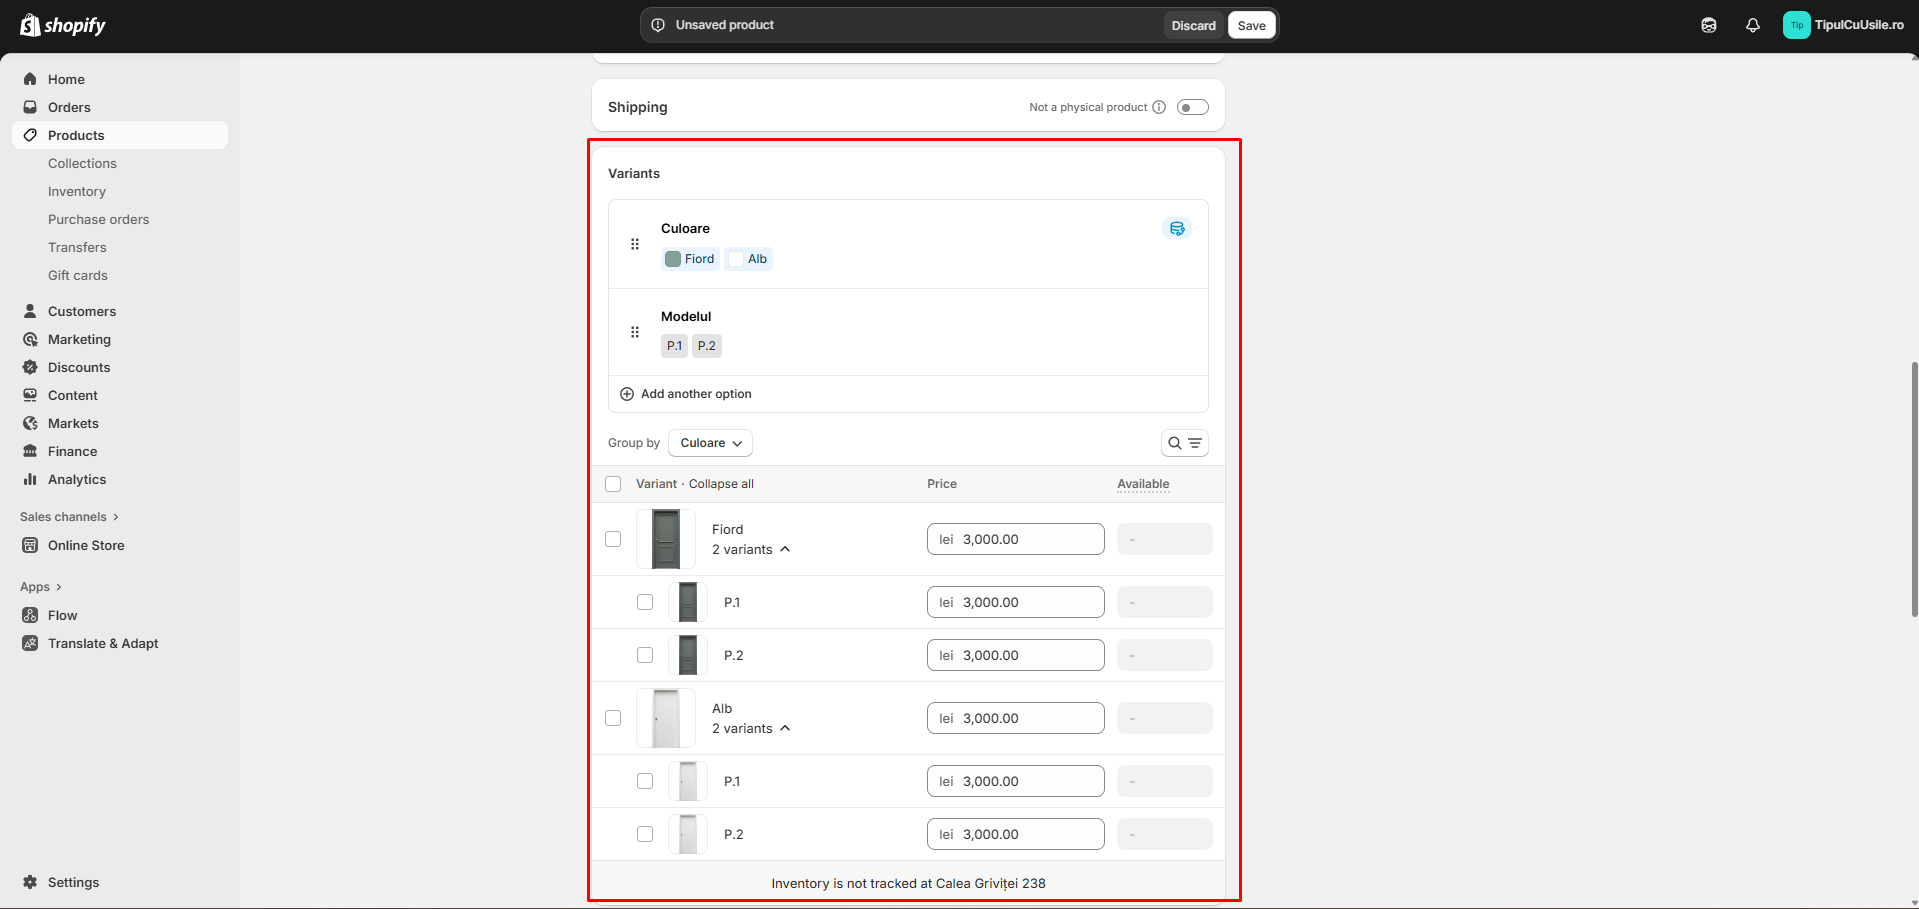1919x909 pixels.
Task: Click the info icon next to Not a physical product
Action: 1159,107
